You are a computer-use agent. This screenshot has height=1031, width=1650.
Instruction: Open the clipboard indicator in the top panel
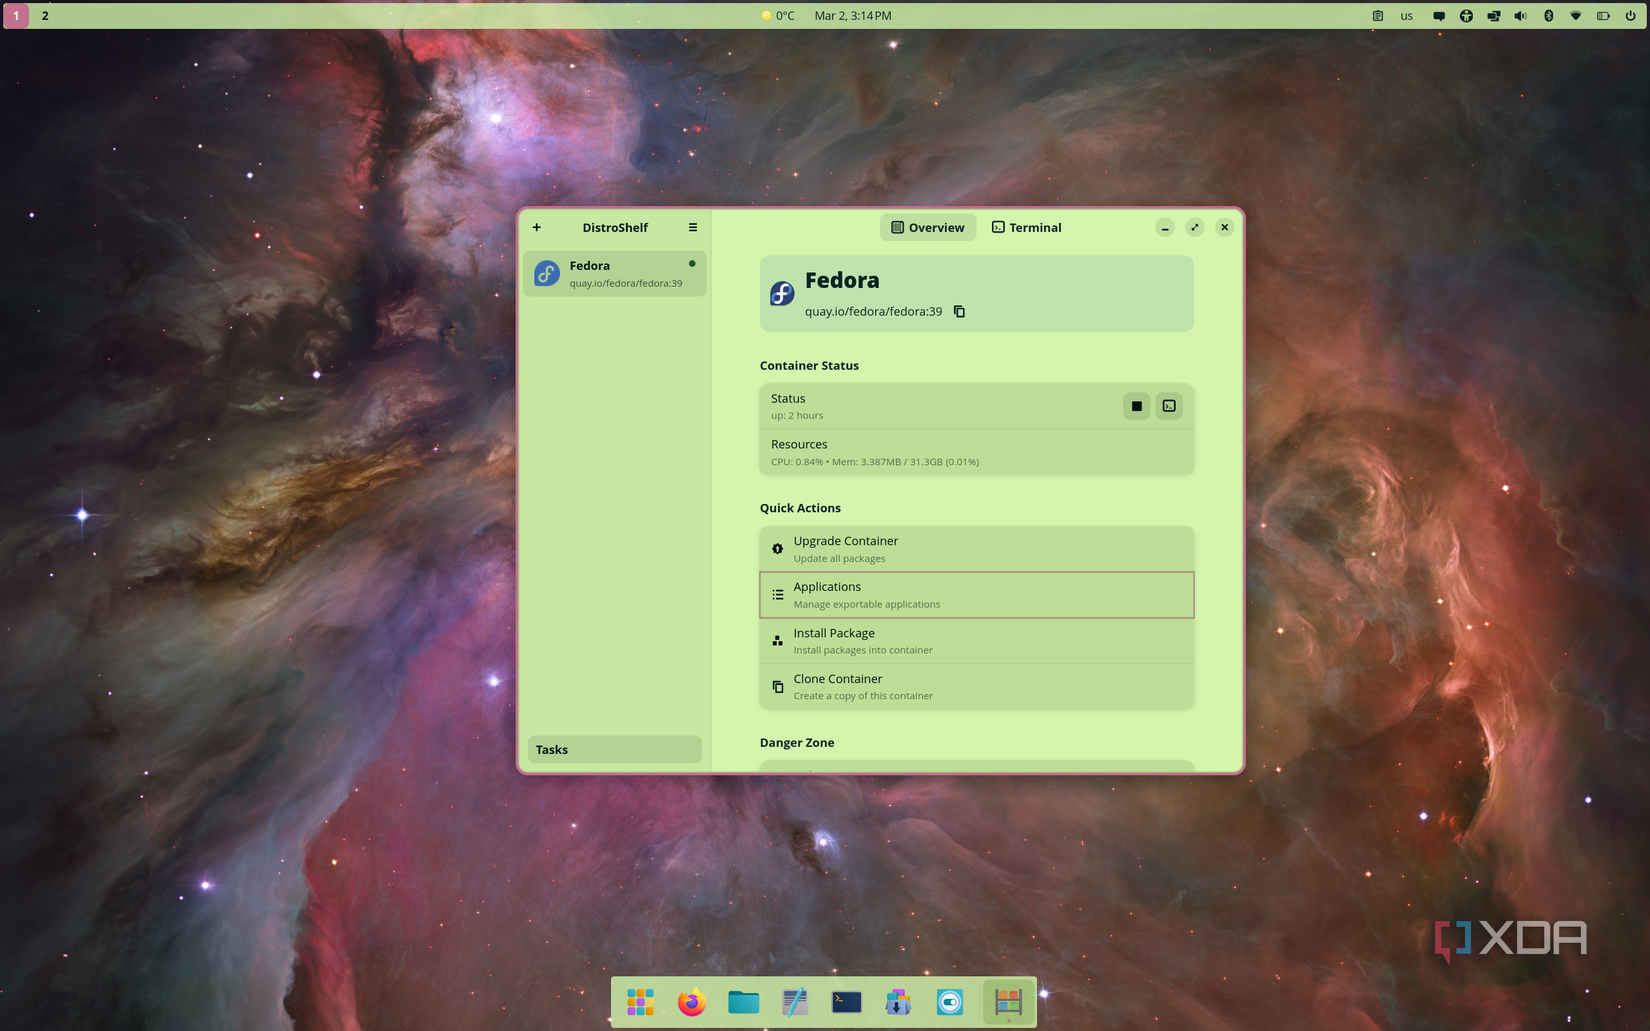[x=1378, y=16]
